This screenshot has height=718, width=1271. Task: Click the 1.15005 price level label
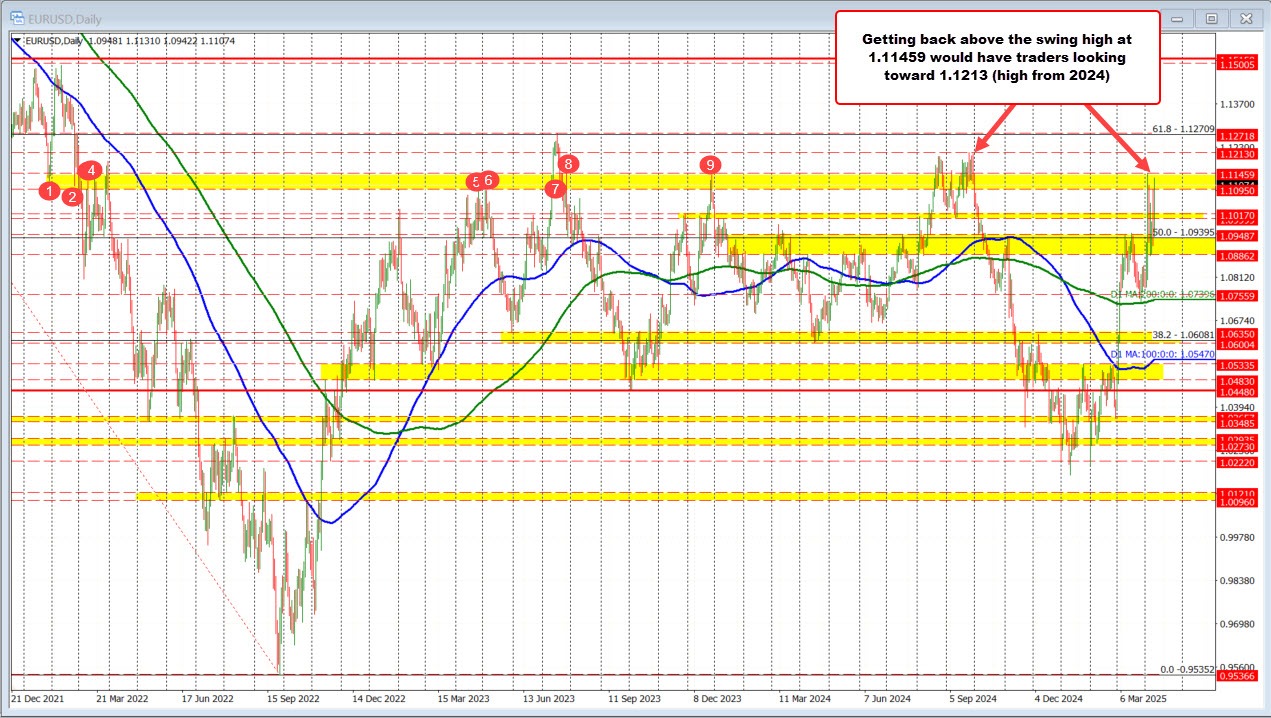[1237, 63]
